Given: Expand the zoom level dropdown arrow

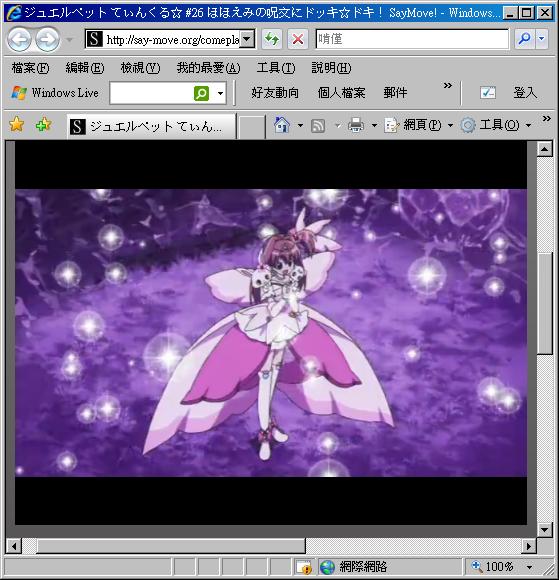Looking at the screenshot, I should 530,567.
